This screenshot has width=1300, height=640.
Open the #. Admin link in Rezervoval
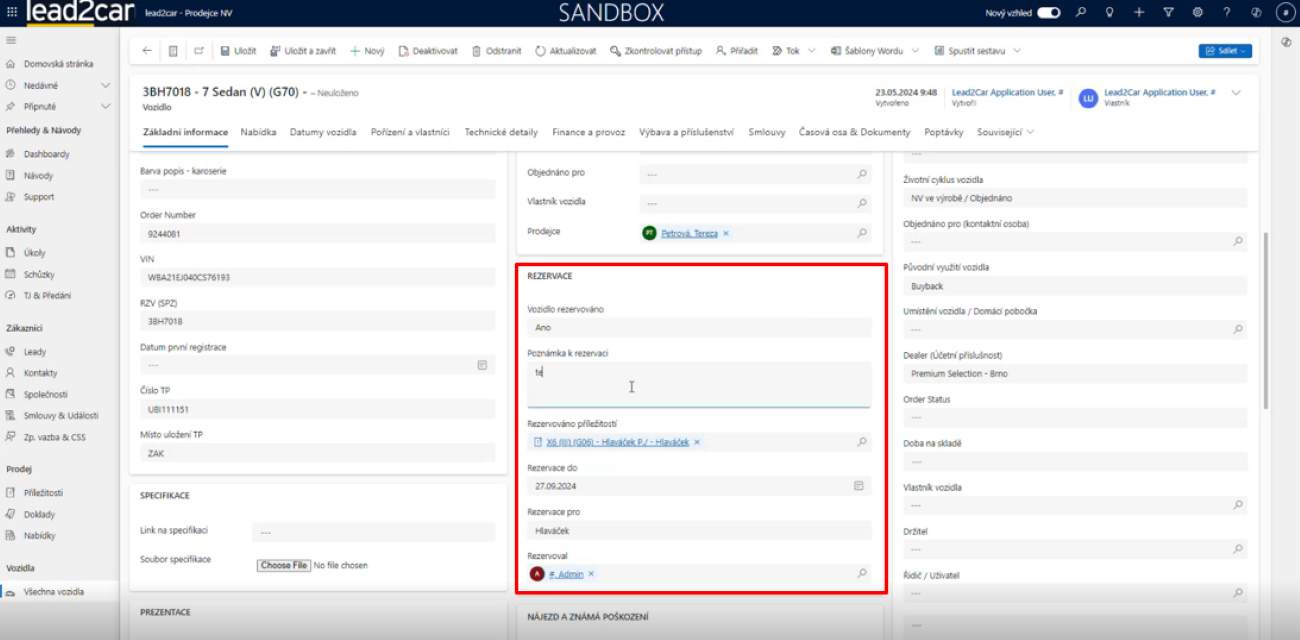(565, 574)
